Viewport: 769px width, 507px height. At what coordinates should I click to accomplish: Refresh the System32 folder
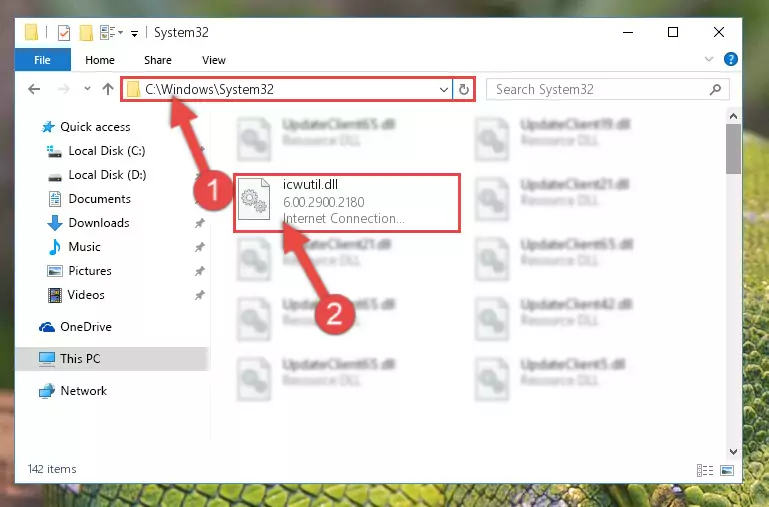pyautogui.click(x=463, y=90)
